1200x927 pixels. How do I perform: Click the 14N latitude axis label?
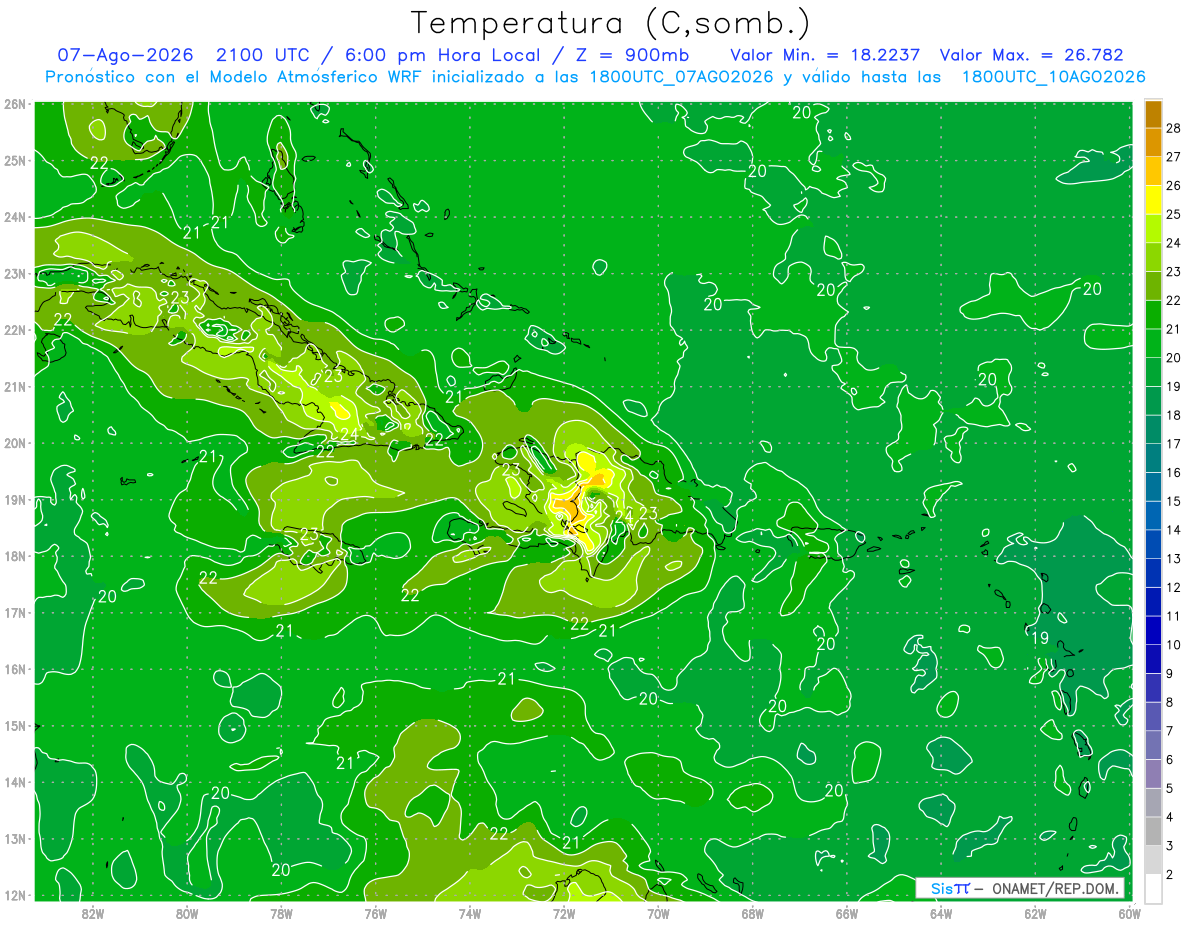(x=14, y=782)
